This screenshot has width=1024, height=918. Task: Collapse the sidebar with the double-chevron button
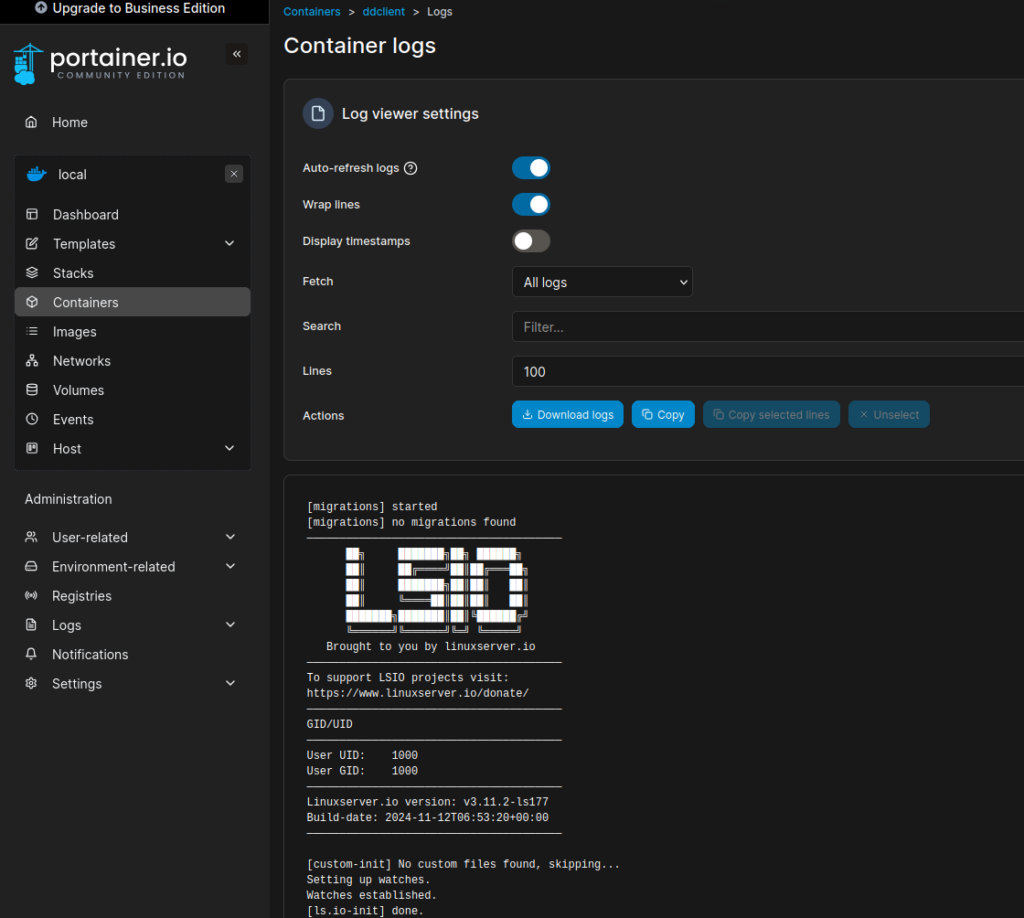[236, 54]
